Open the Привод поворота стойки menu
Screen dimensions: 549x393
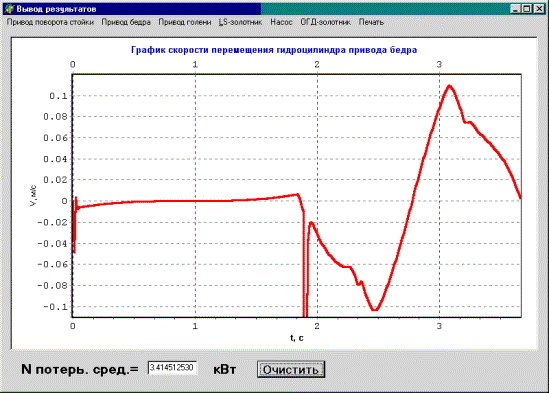(x=50, y=22)
